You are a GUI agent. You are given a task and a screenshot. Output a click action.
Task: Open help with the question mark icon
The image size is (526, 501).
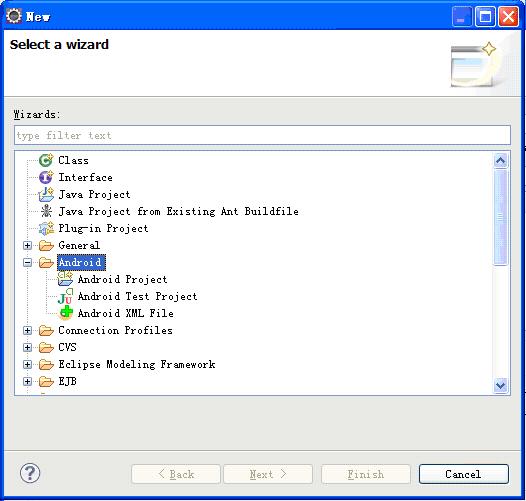tap(30, 473)
